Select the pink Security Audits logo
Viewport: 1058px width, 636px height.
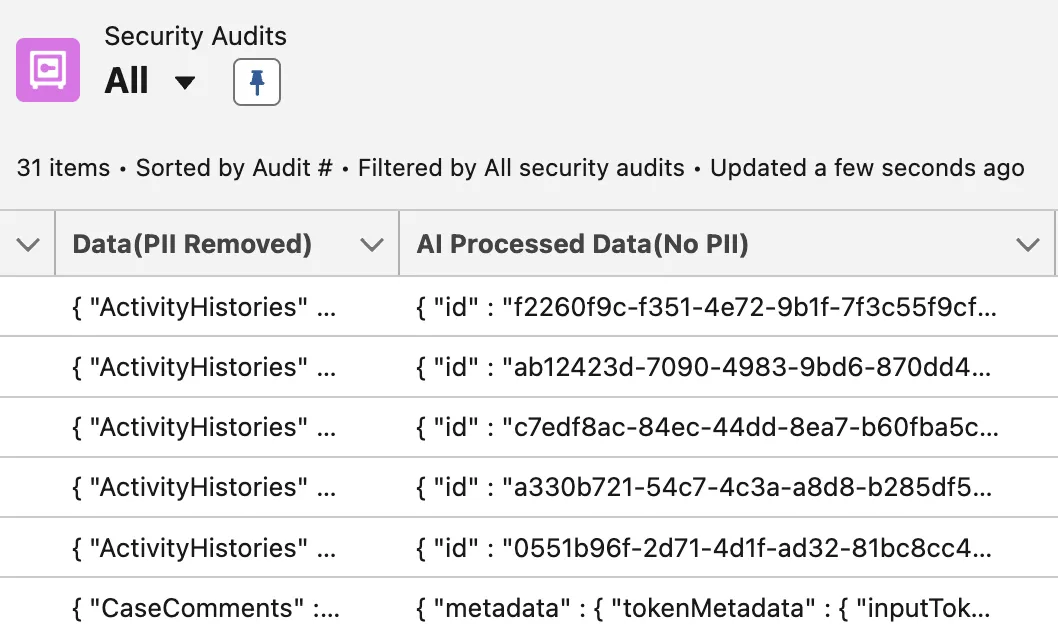47,70
